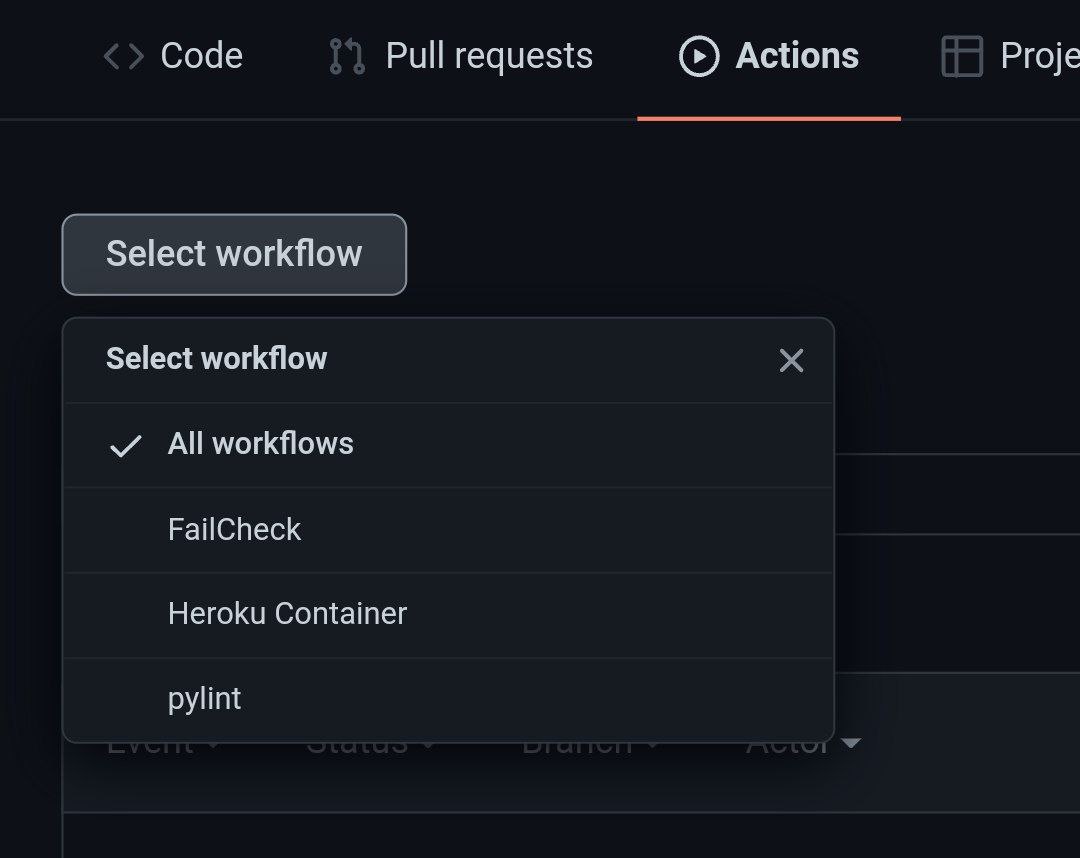Select the Actions tab label
The height and width of the screenshot is (858, 1080).
(797, 56)
